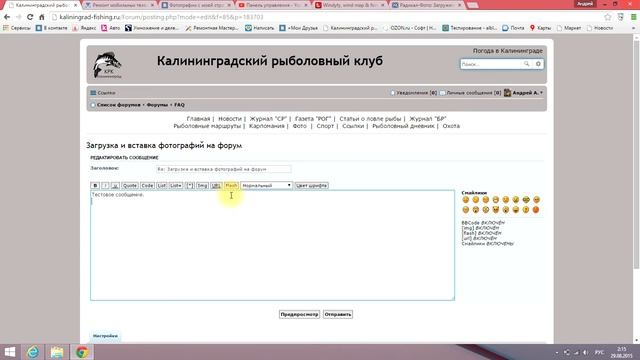Open the 'Газета "РОГ"' link
This screenshot has height=360, width=640.
(313, 119)
